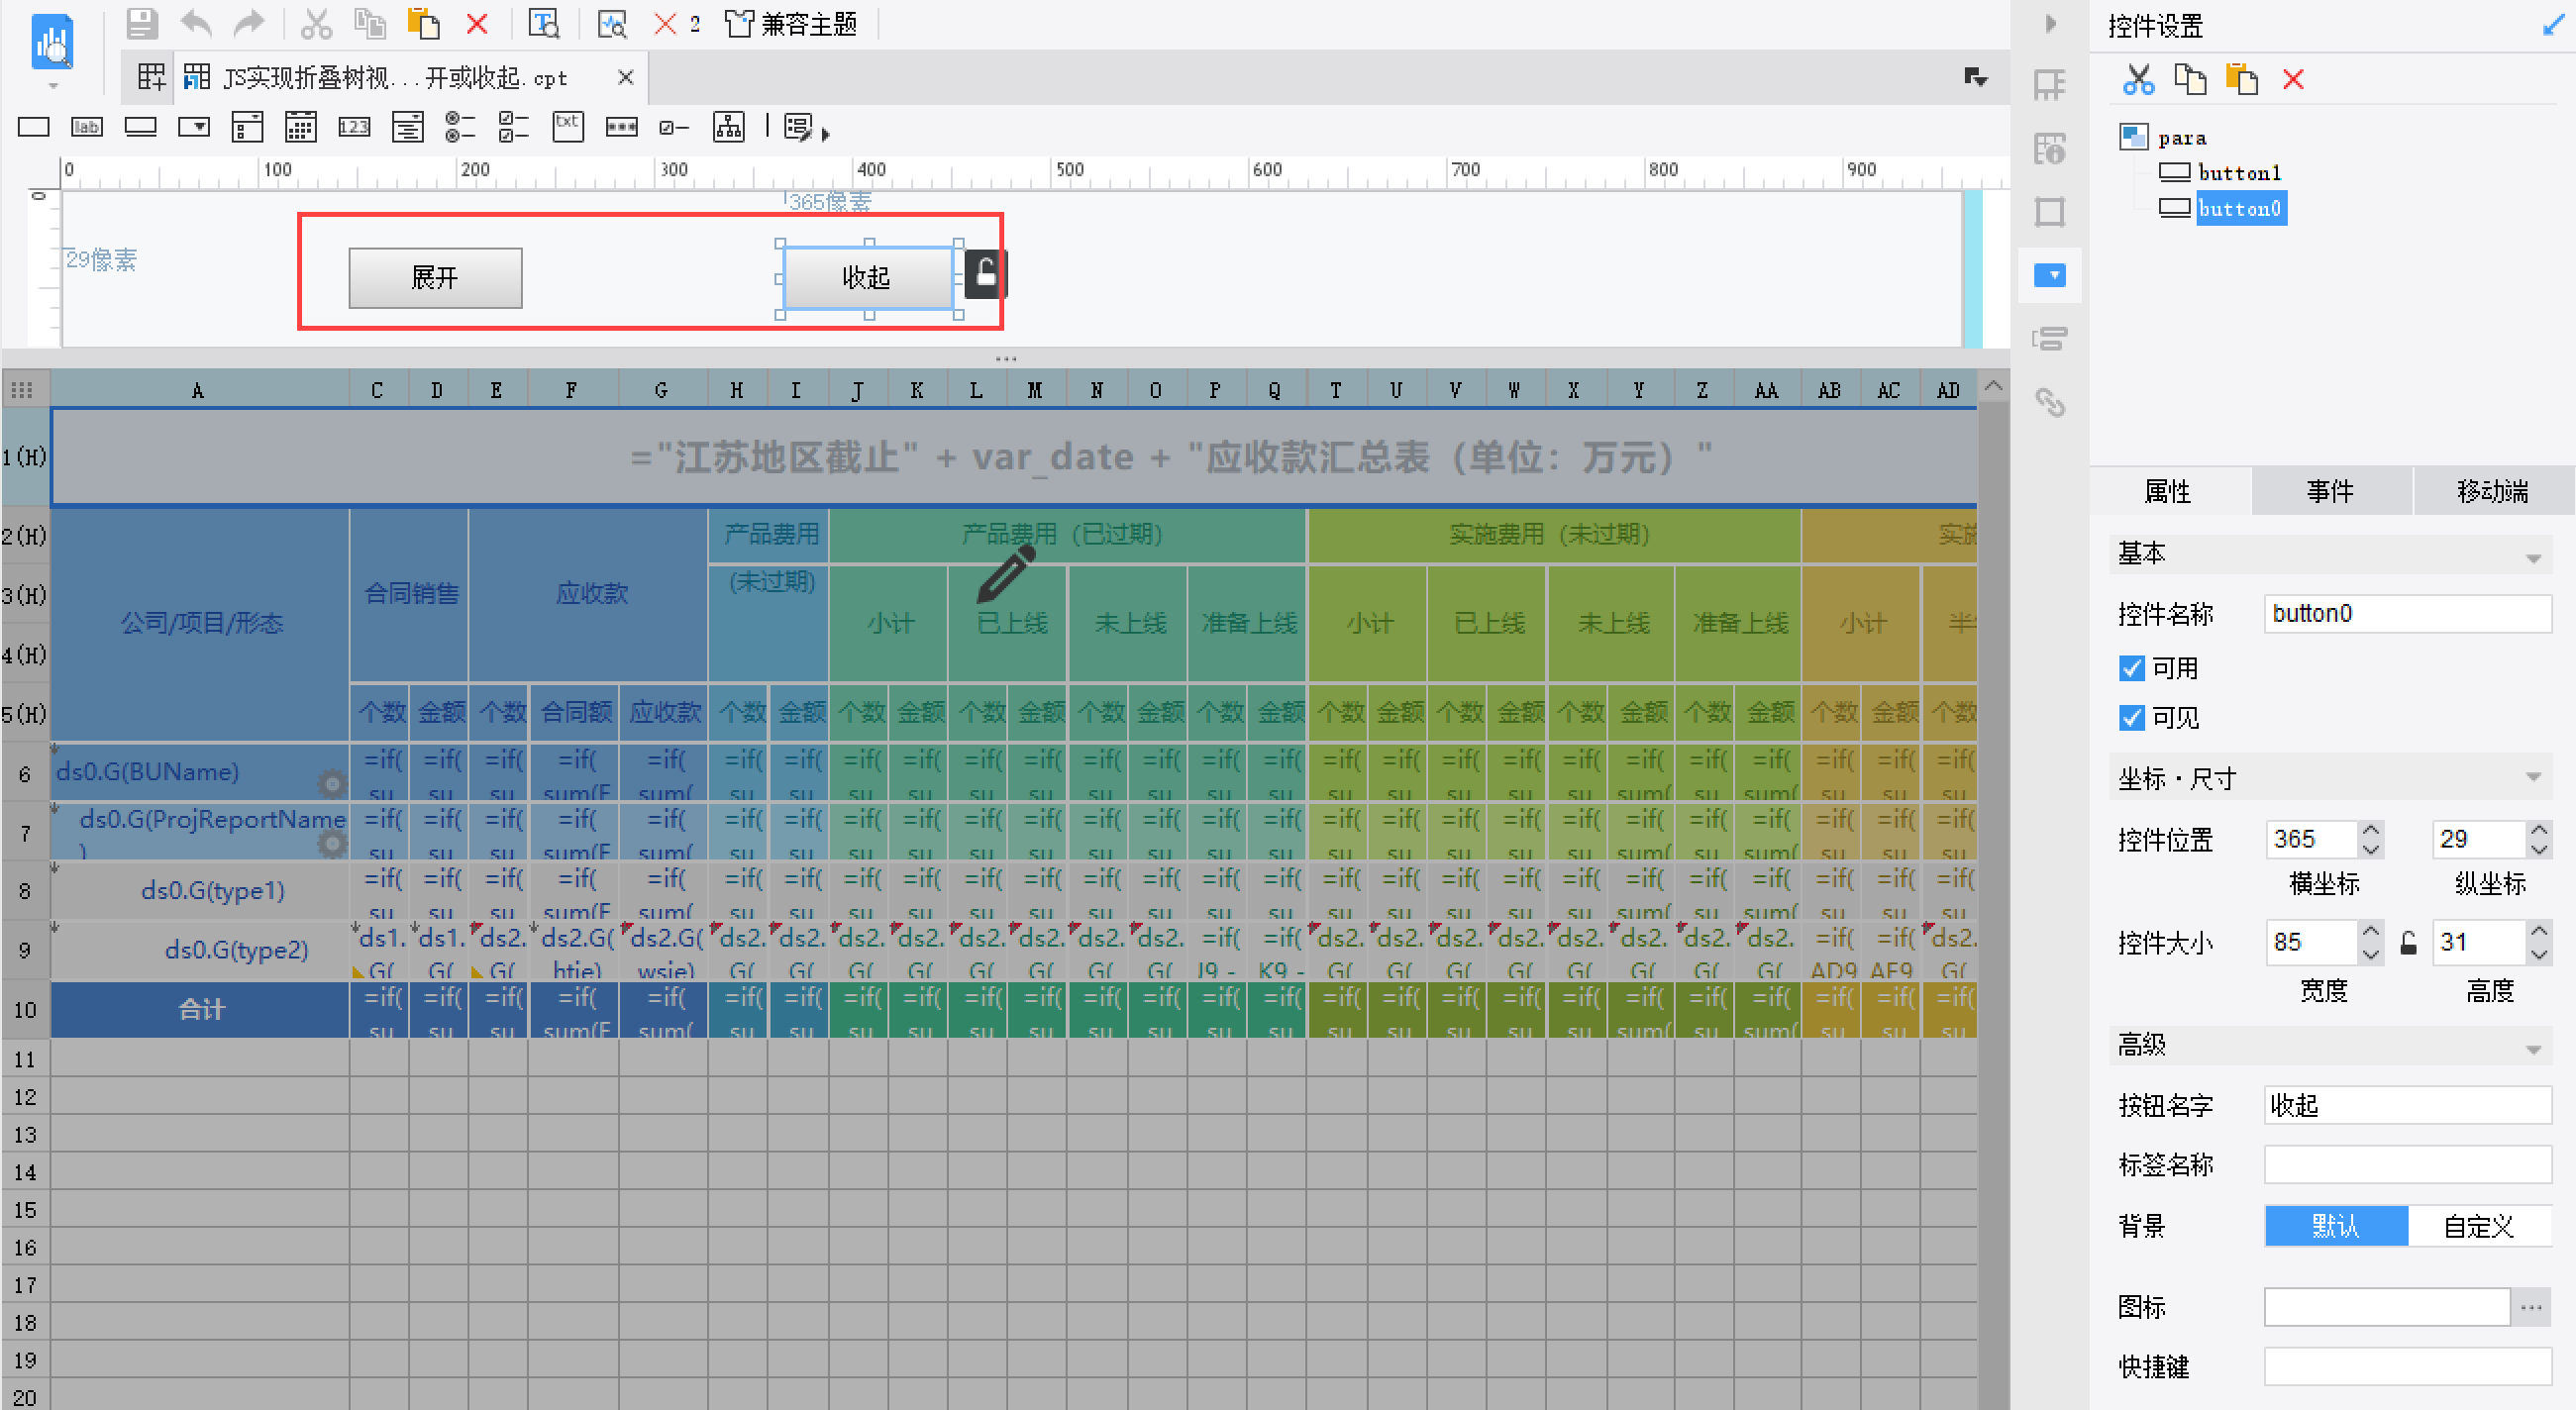Click the red delete icon in widget settings

pyautogui.click(x=2293, y=80)
